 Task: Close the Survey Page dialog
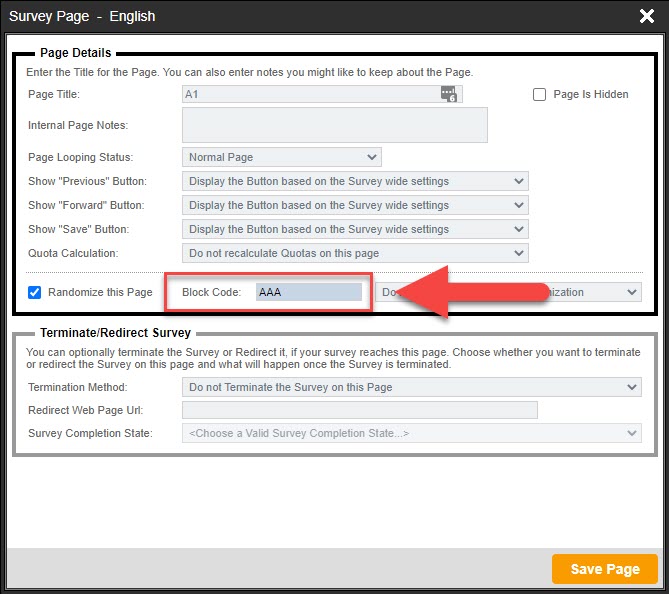click(646, 16)
